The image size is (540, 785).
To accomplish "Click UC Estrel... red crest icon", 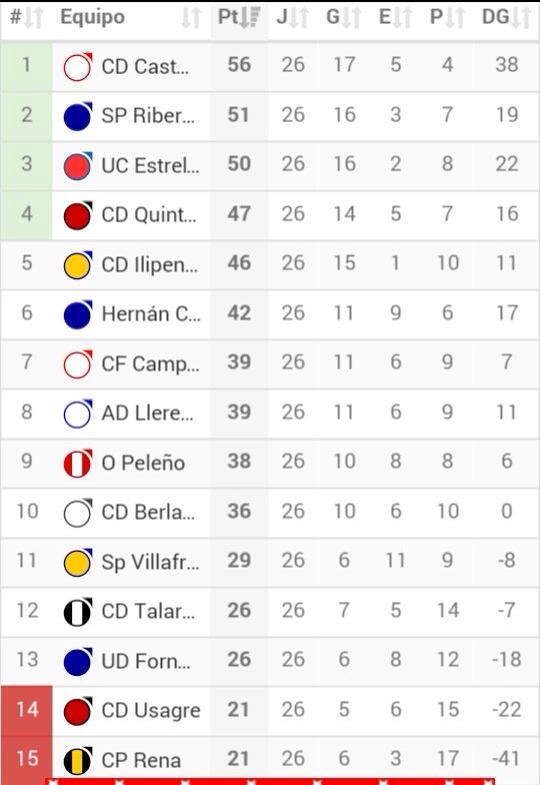I will (78, 166).
